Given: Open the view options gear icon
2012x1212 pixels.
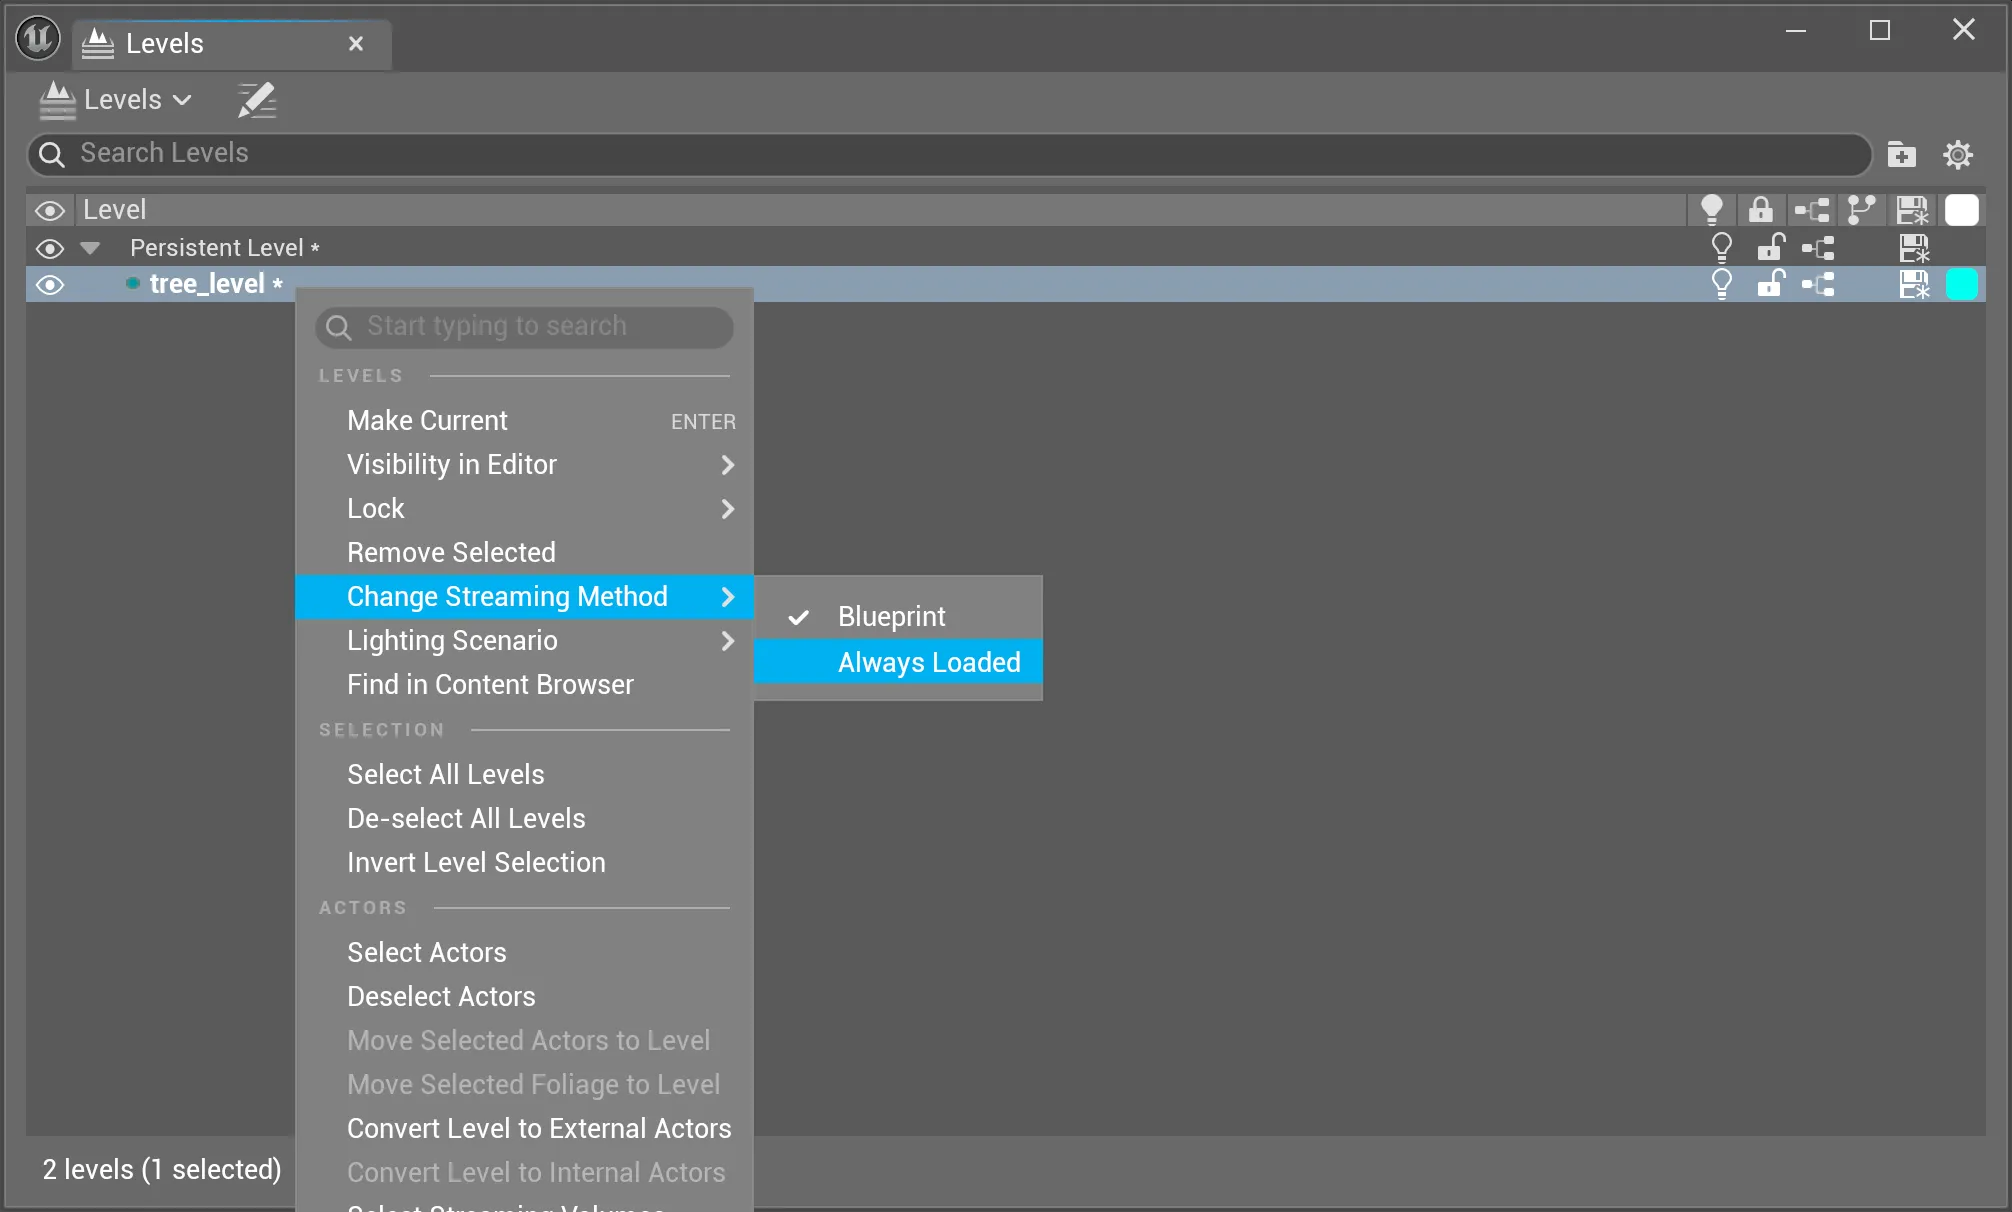Looking at the screenshot, I should coord(1957,154).
